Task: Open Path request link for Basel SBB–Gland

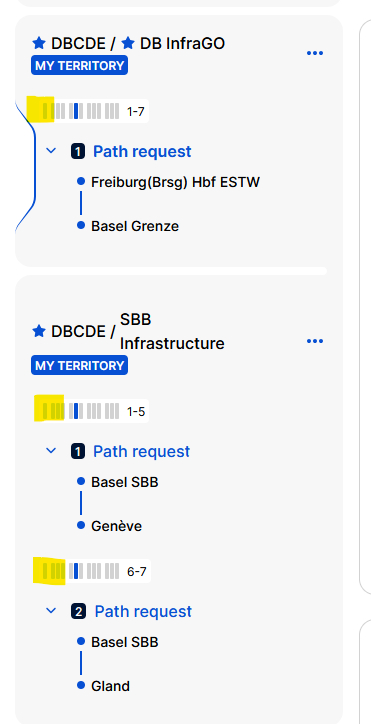Action: pyautogui.click(x=143, y=612)
